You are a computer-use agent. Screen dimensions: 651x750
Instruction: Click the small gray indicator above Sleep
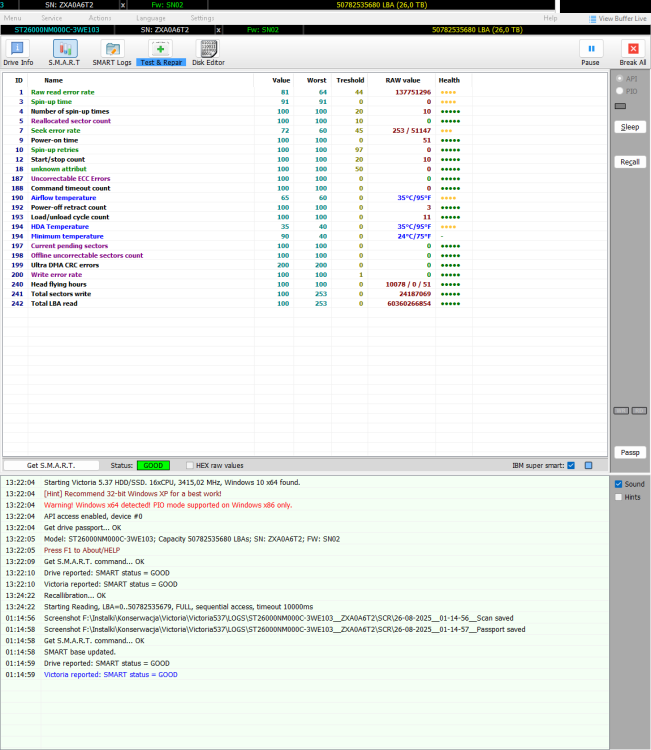pos(620,106)
